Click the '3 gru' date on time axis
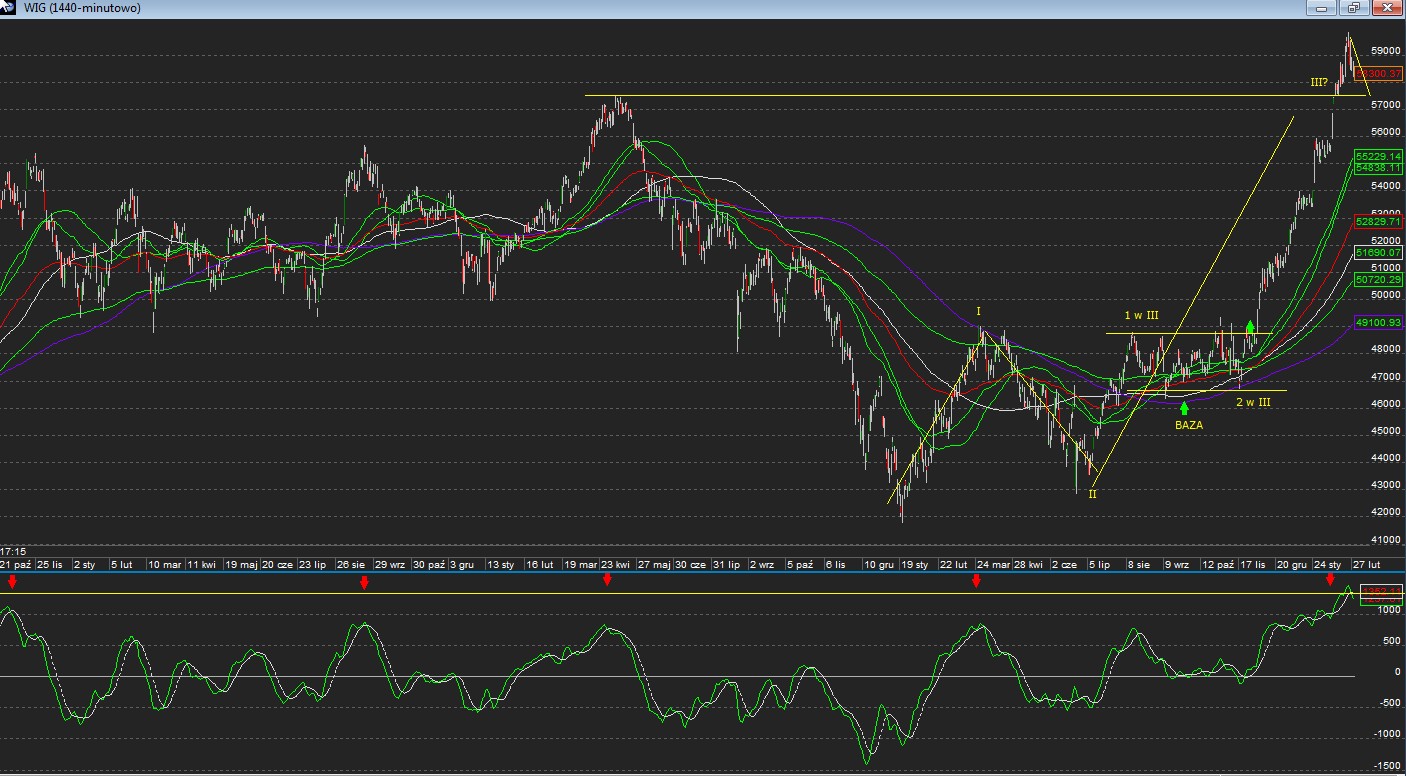This screenshot has height=776, width=1406. pos(462,565)
